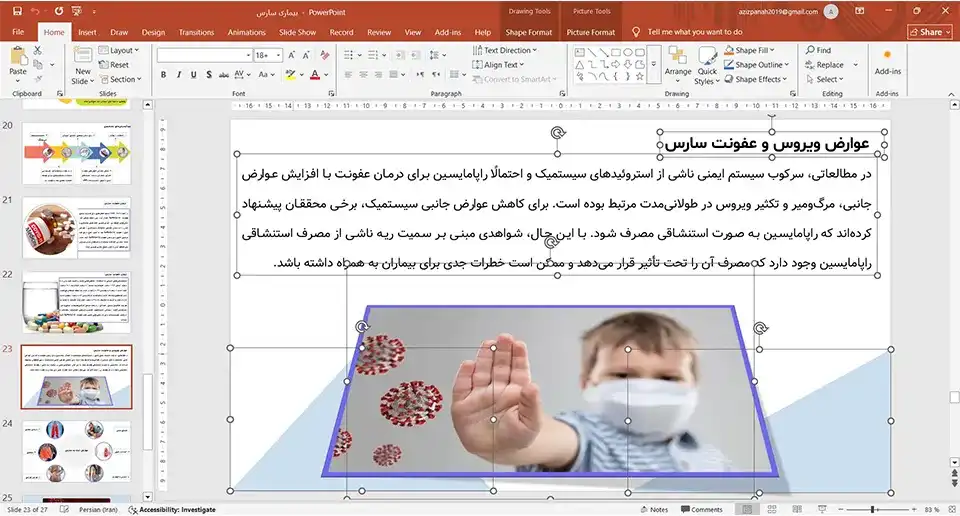Switch to the Picture Format tab
960x516 pixels.
[x=591, y=32]
